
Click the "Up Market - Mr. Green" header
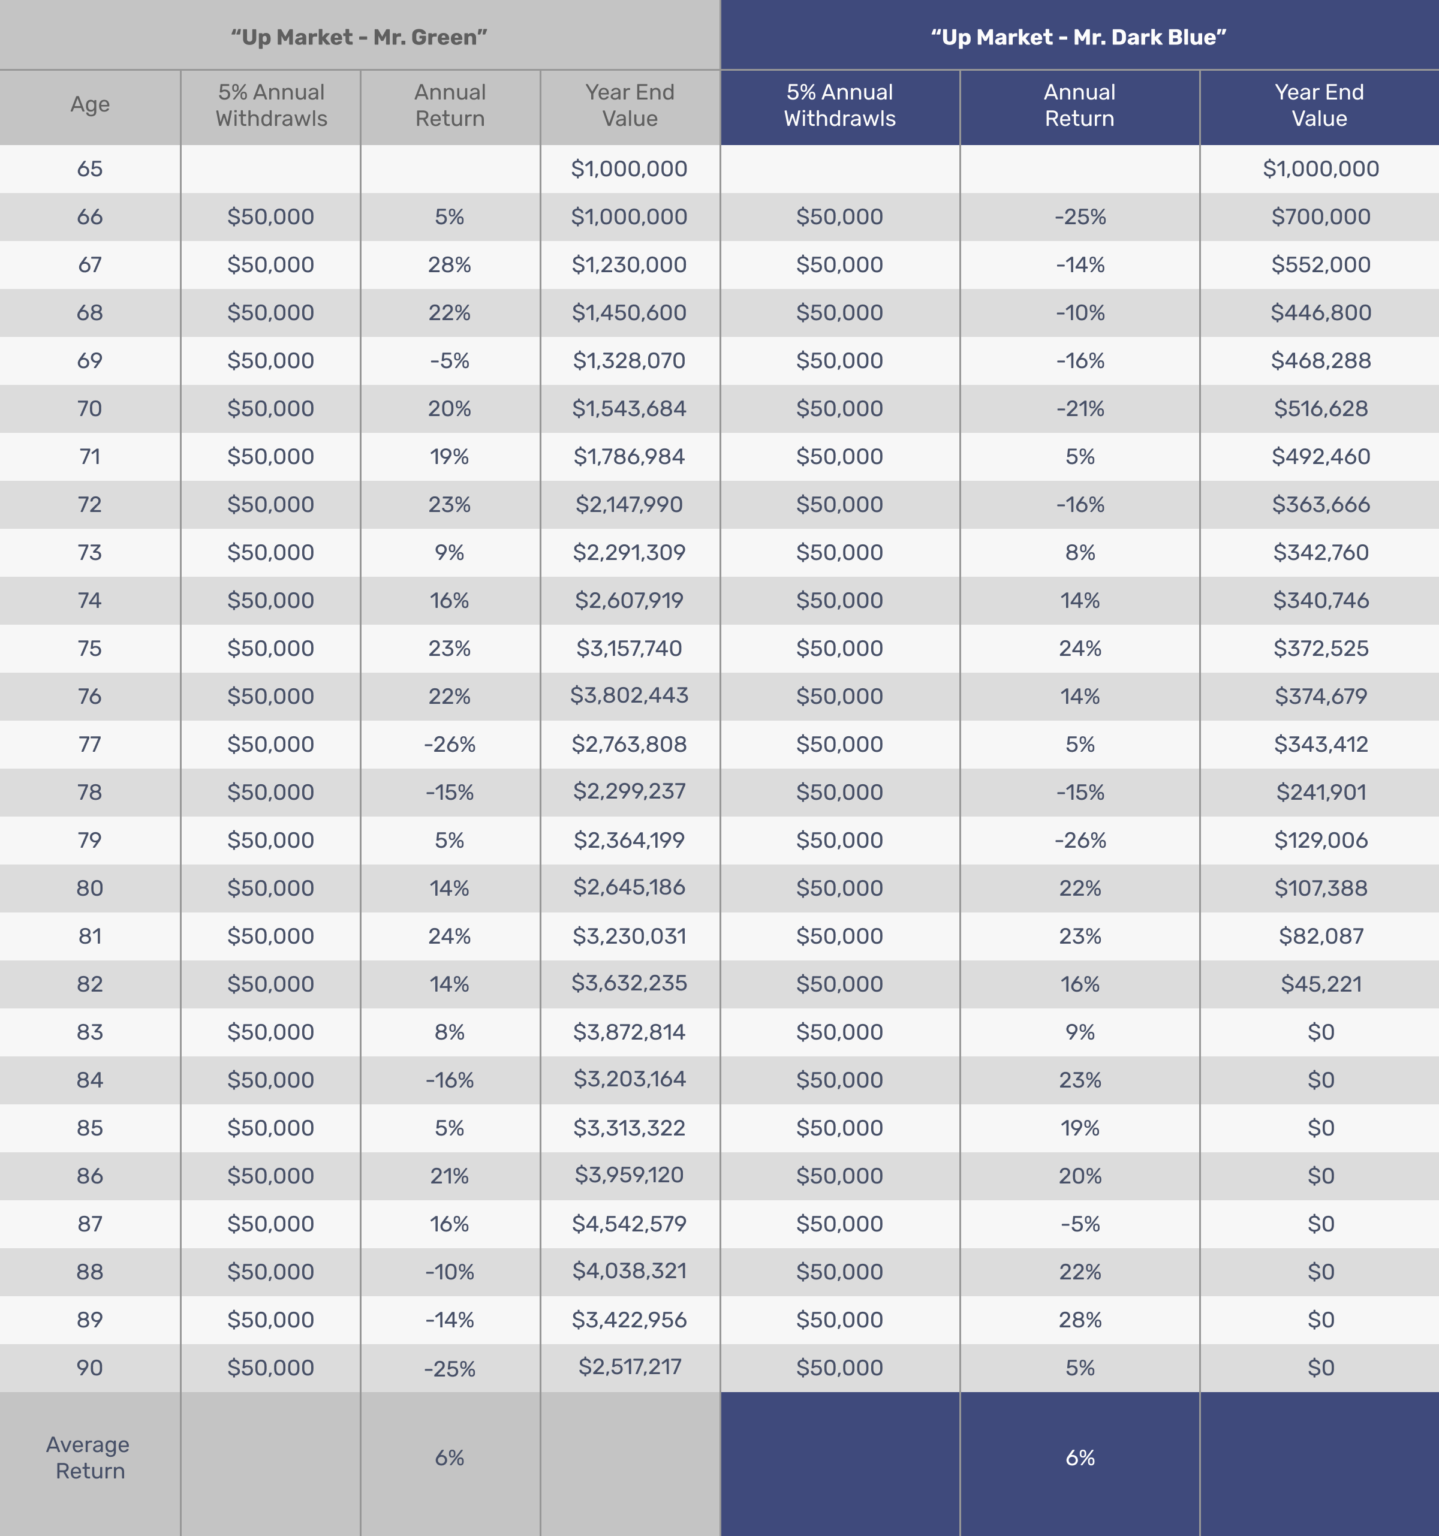(359, 37)
